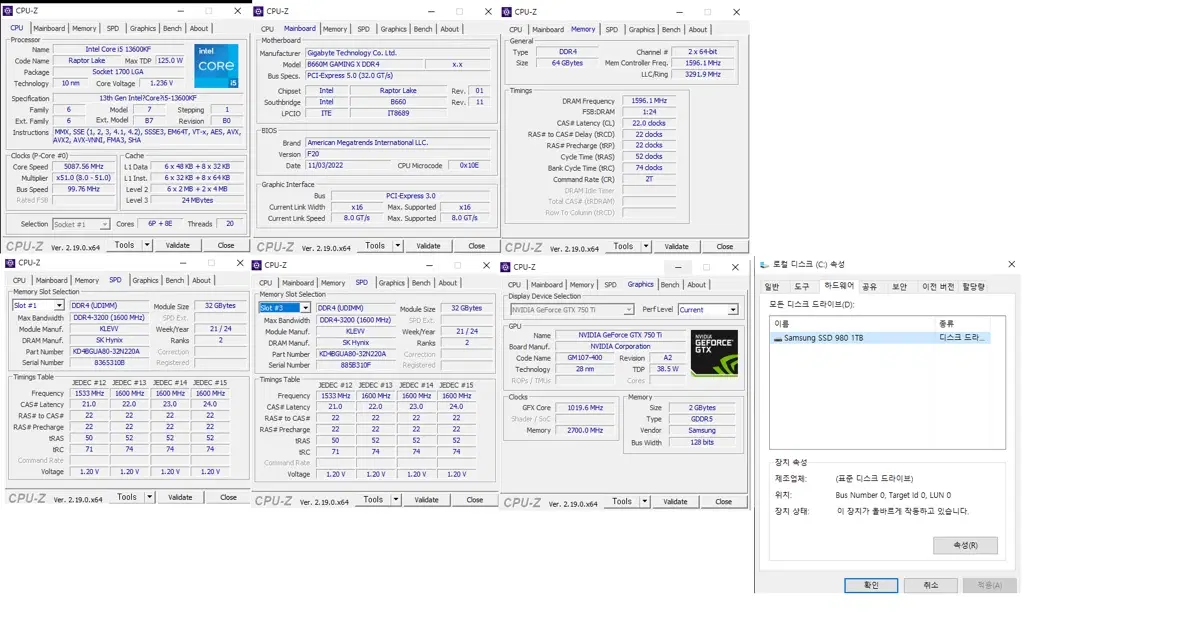Open the Tools dropdown arrow in the processor window

coord(149,245)
